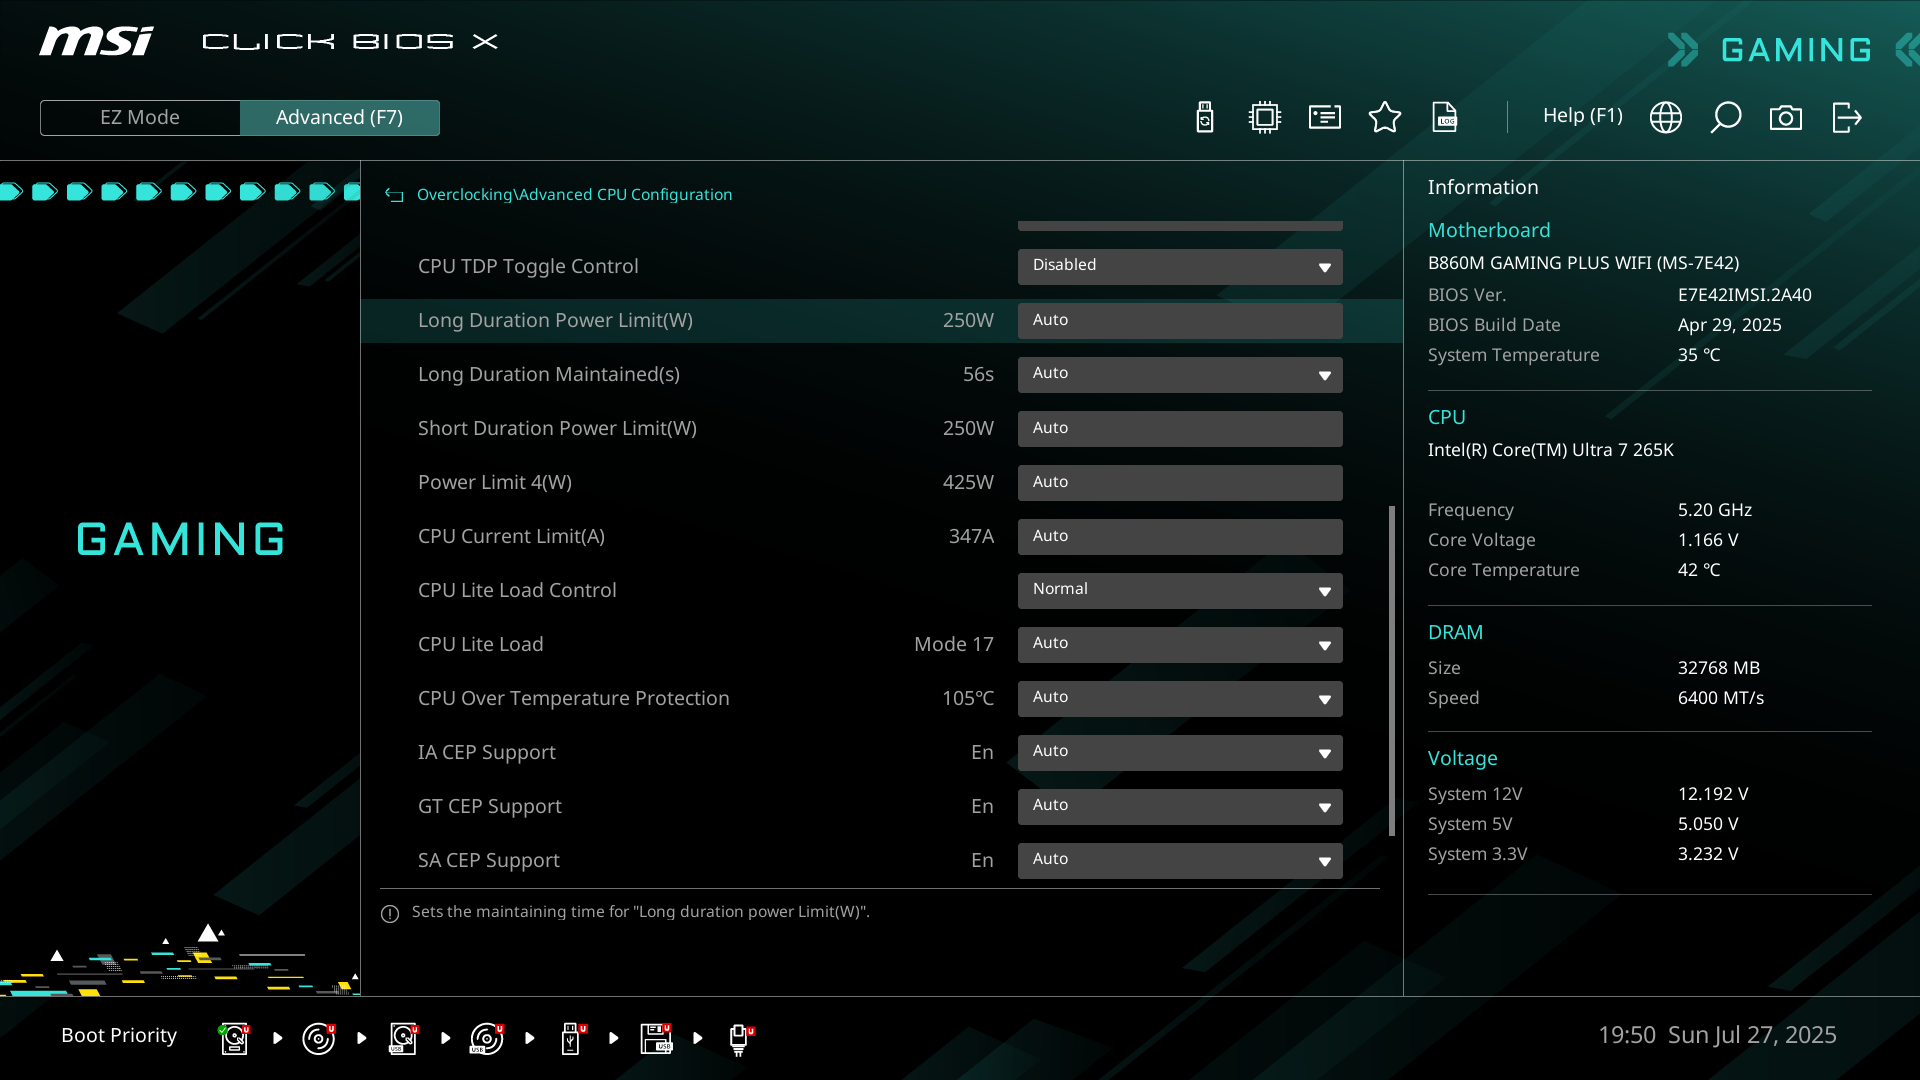Select the USB flash drive in Boot Priority
The width and height of the screenshot is (1920, 1080).
(x=571, y=1038)
